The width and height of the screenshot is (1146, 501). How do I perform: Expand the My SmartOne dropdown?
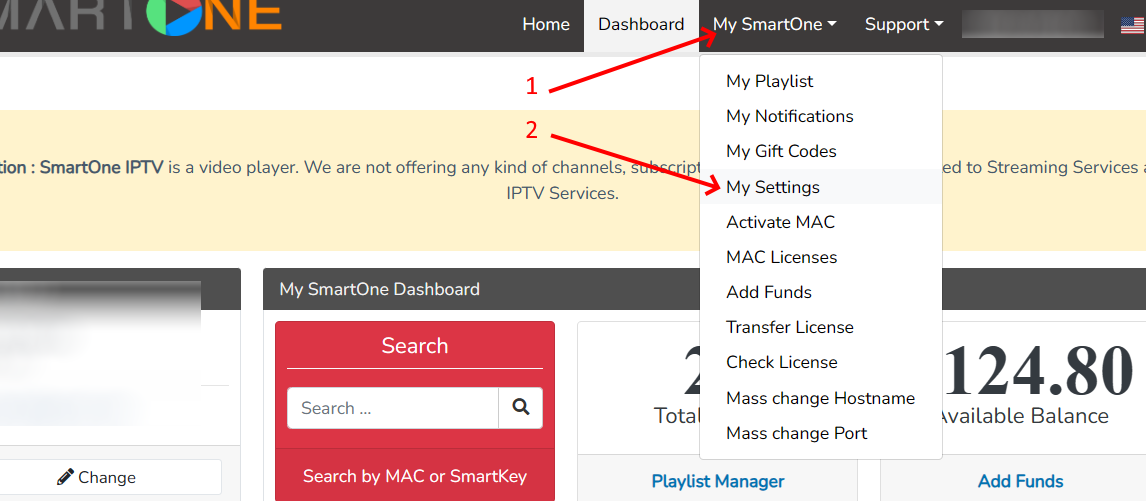[775, 24]
